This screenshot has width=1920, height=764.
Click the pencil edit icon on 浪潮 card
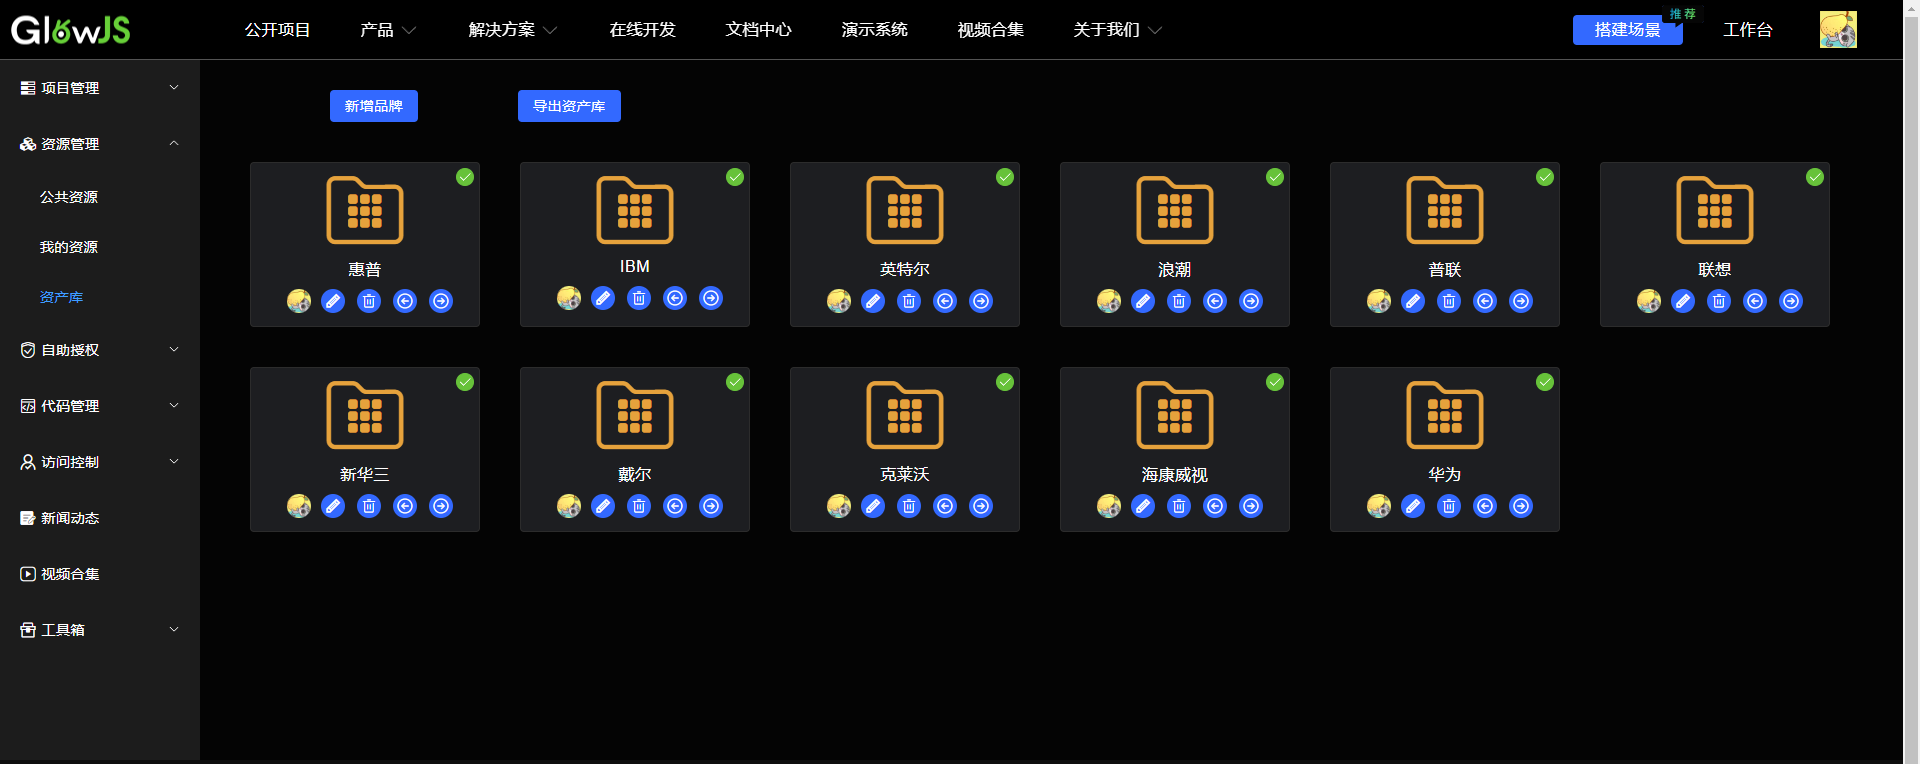tap(1143, 301)
